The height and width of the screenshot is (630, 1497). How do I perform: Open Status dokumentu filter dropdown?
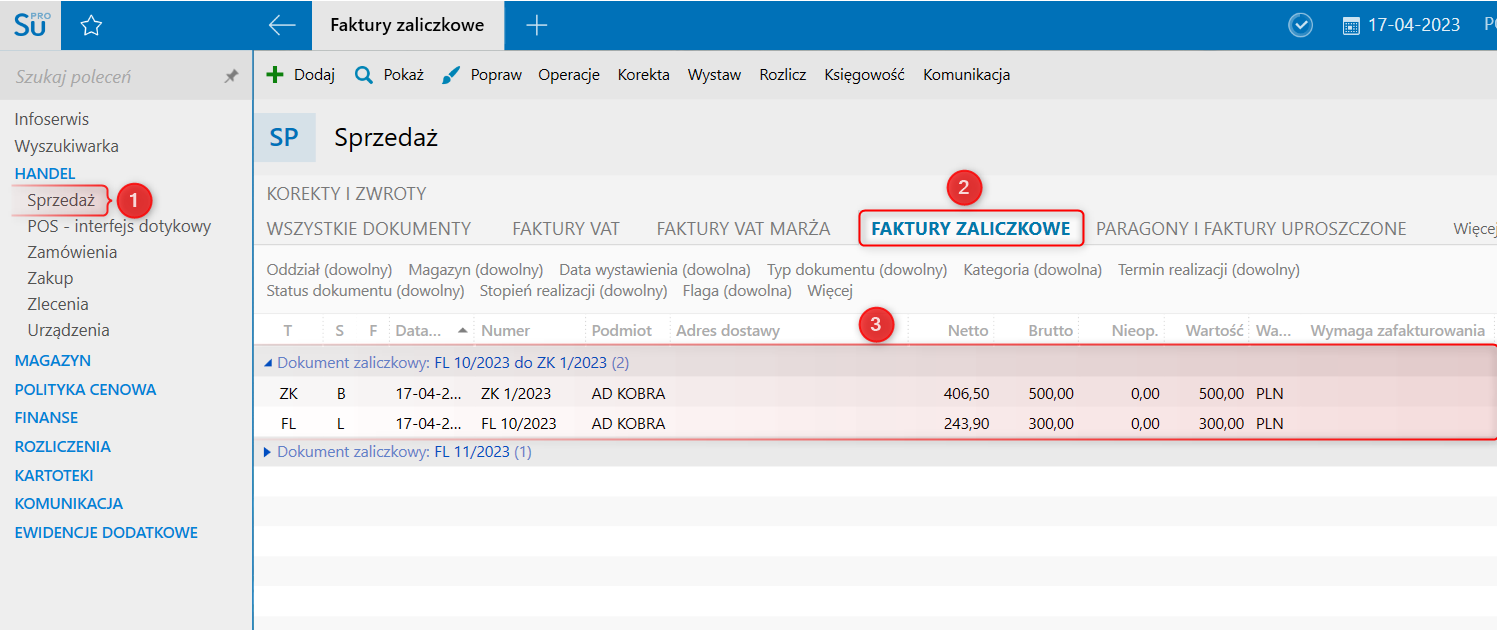[365, 291]
